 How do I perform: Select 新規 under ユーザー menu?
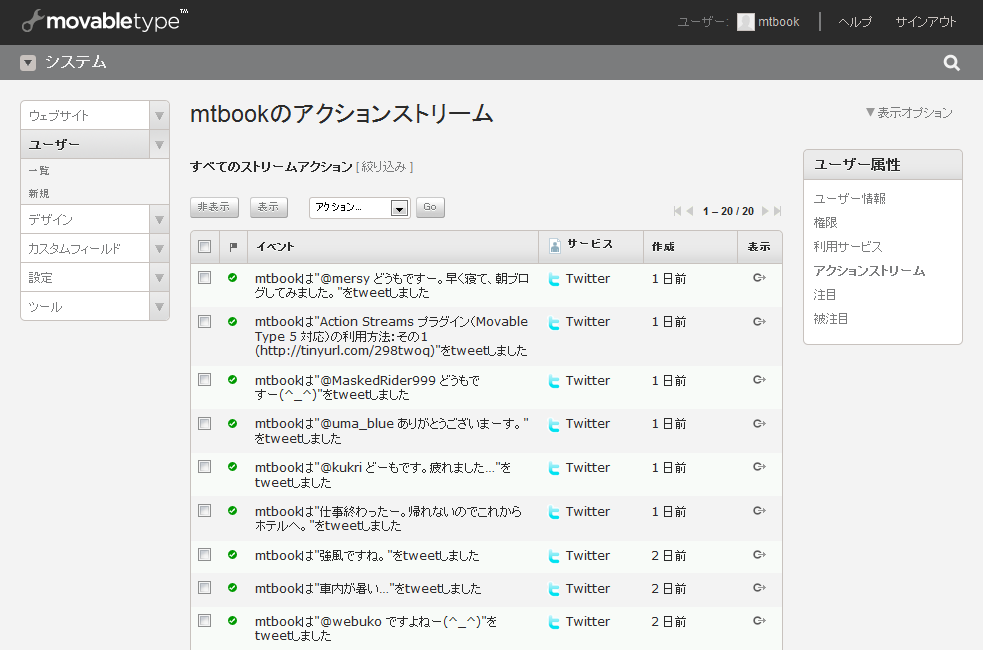click(x=39, y=194)
